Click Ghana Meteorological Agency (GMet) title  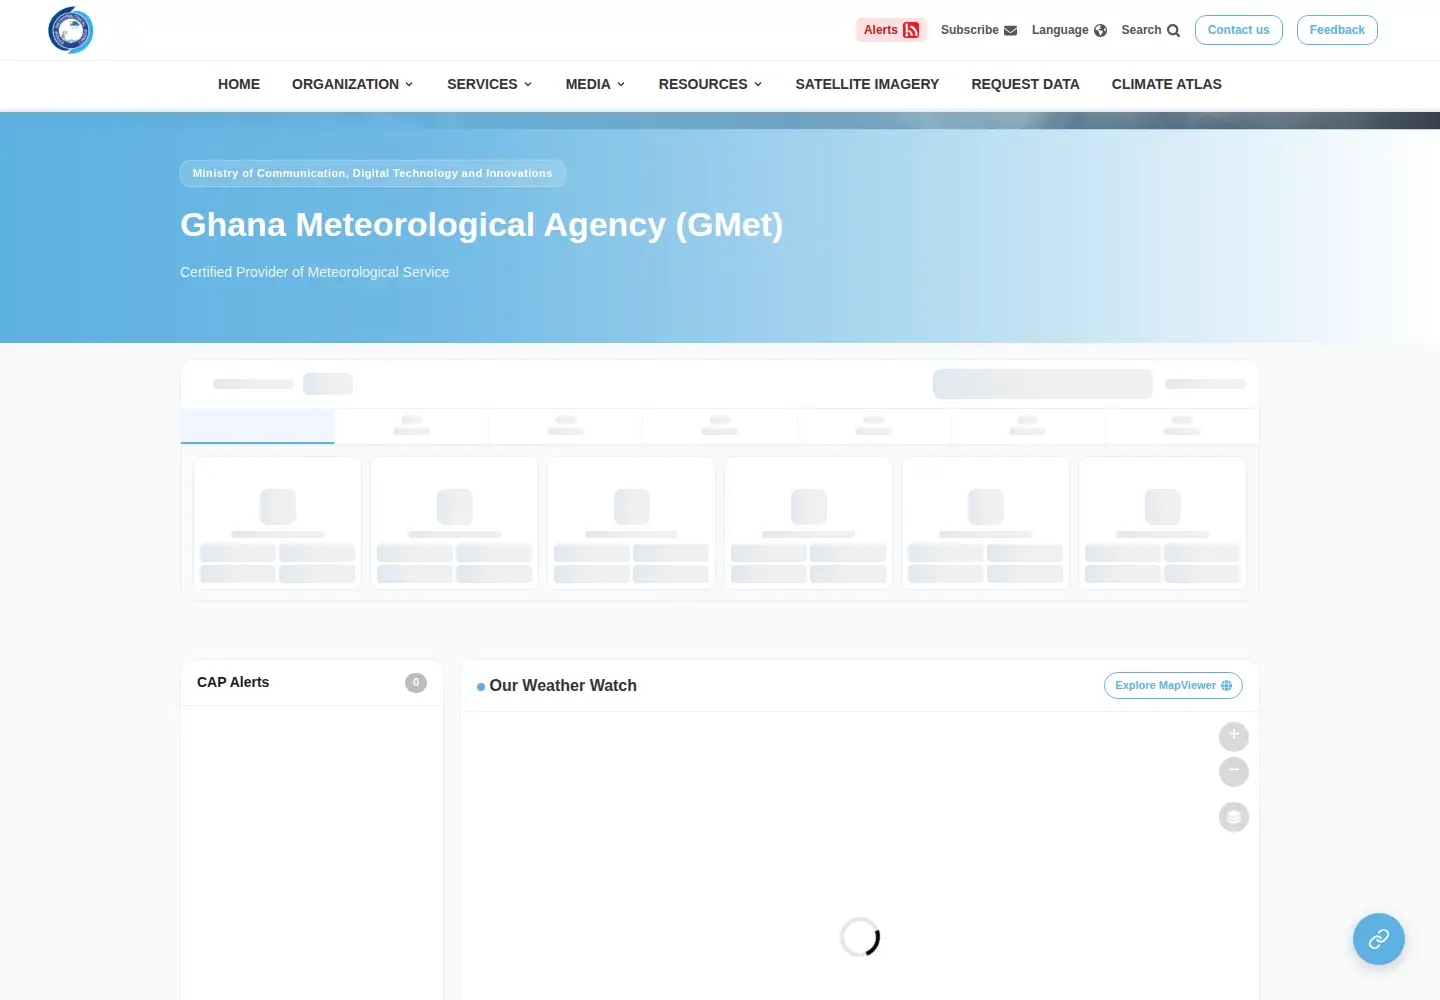(481, 225)
